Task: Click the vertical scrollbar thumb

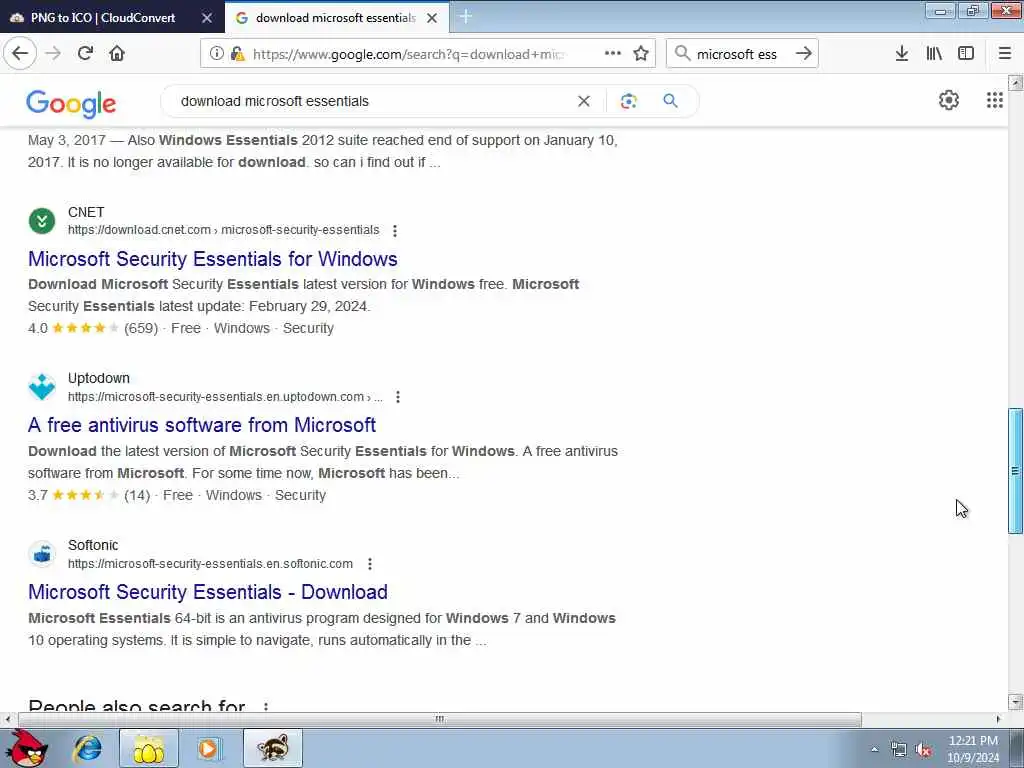Action: (x=1016, y=471)
